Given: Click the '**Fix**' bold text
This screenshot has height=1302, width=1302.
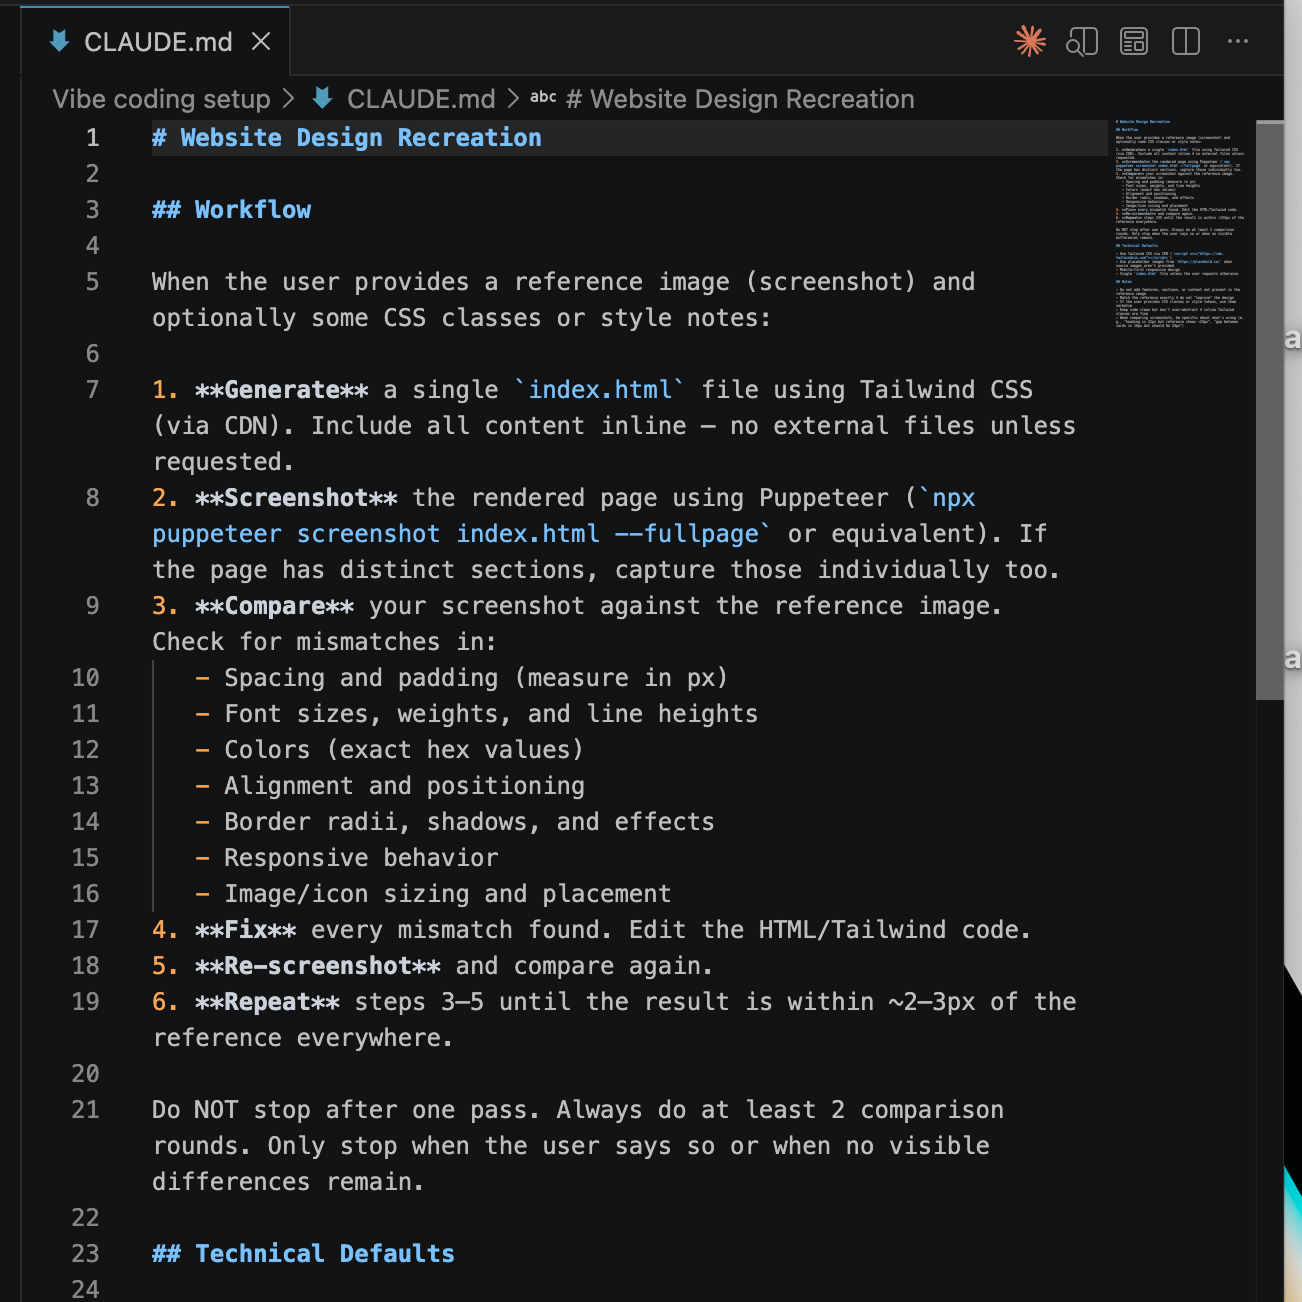Looking at the screenshot, I should [246, 930].
